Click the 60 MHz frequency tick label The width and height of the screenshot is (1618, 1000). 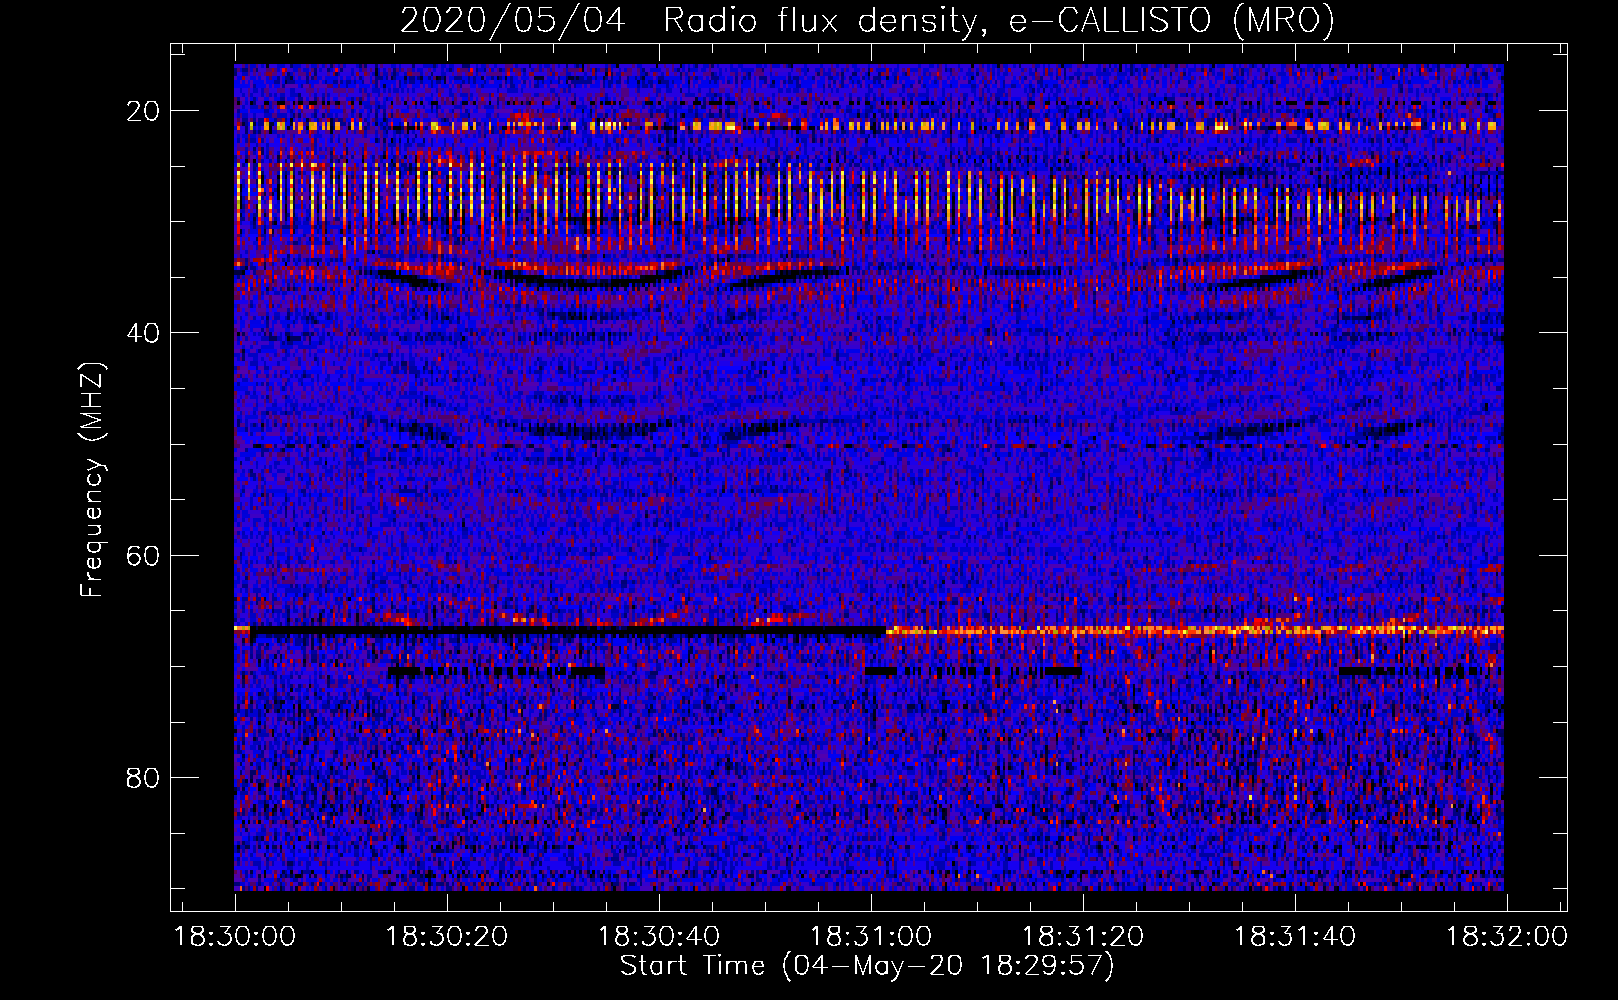[144, 555]
